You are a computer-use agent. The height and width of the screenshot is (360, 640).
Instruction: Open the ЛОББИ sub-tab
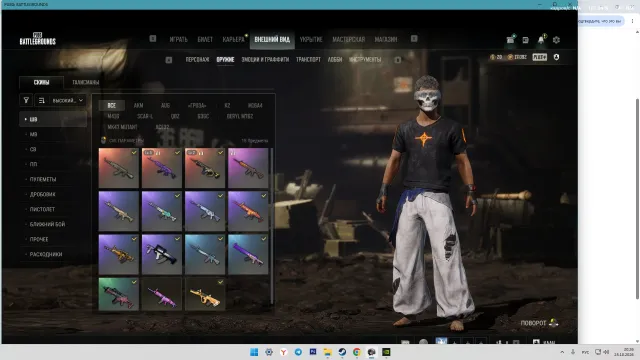(x=335, y=60)
